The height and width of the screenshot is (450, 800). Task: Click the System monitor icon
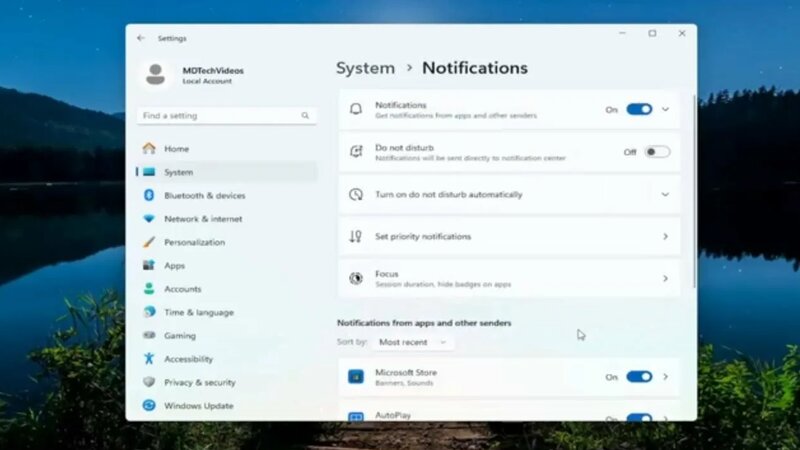point(149,172)
